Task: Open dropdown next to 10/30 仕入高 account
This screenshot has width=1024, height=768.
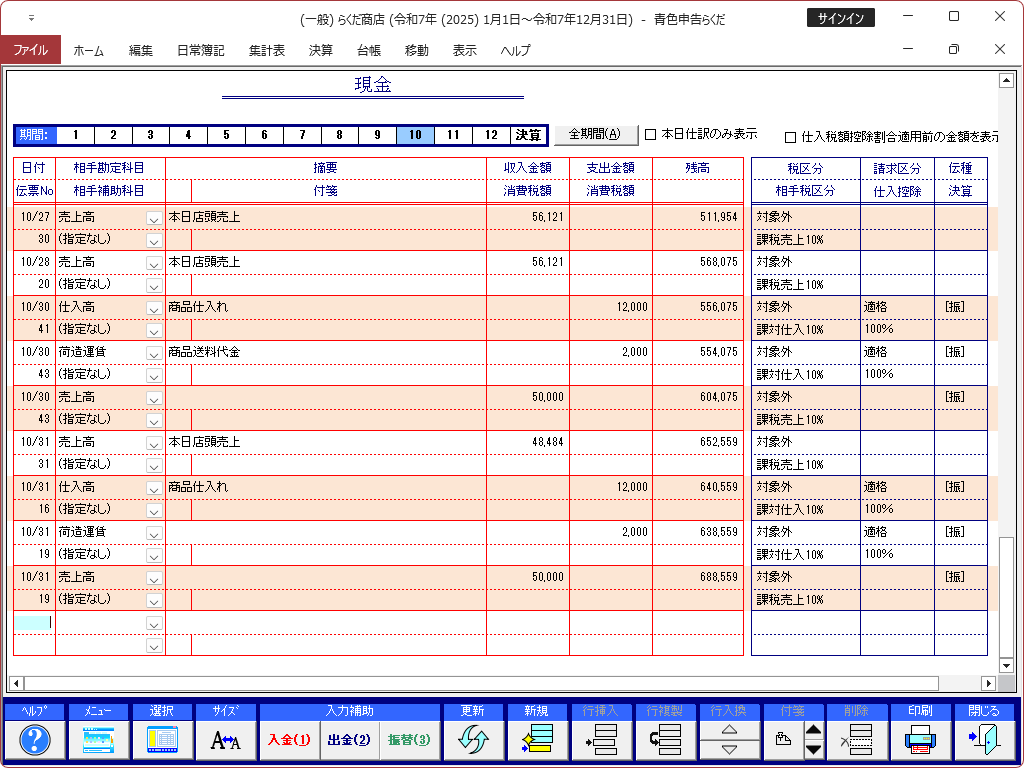Action: tap(154, 308)
